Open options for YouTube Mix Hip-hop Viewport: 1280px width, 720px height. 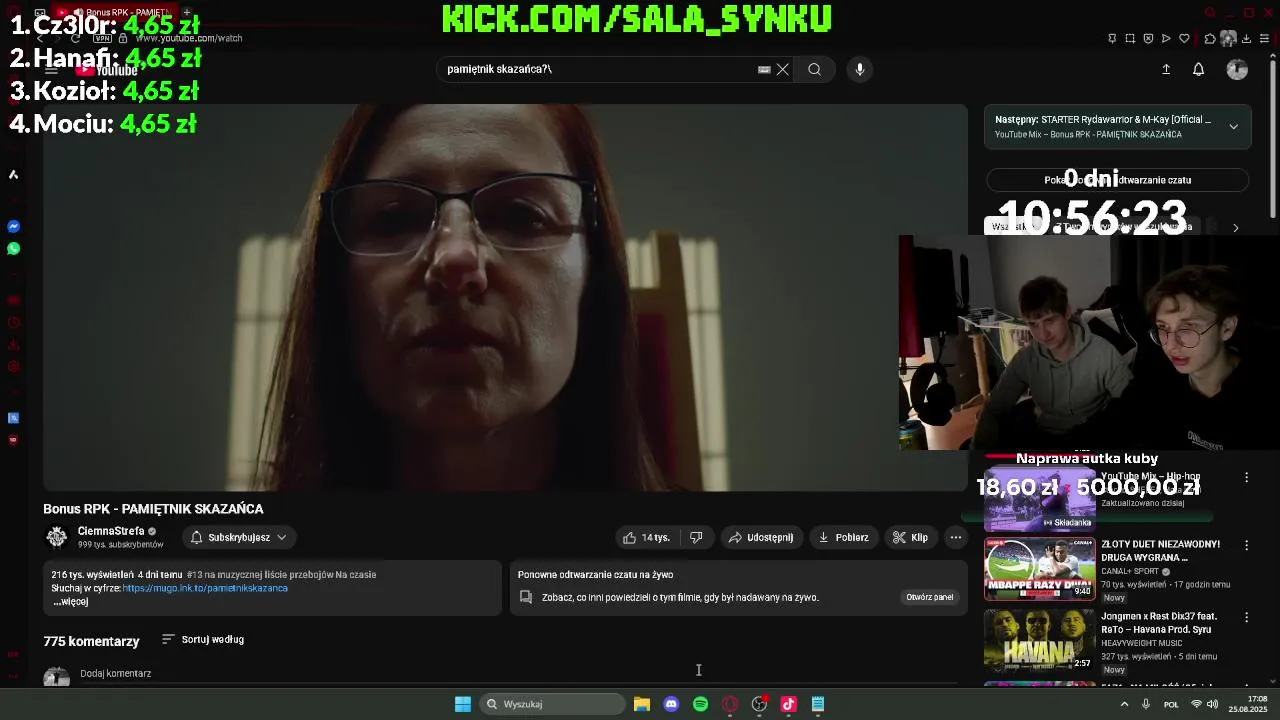(1246, 478)
